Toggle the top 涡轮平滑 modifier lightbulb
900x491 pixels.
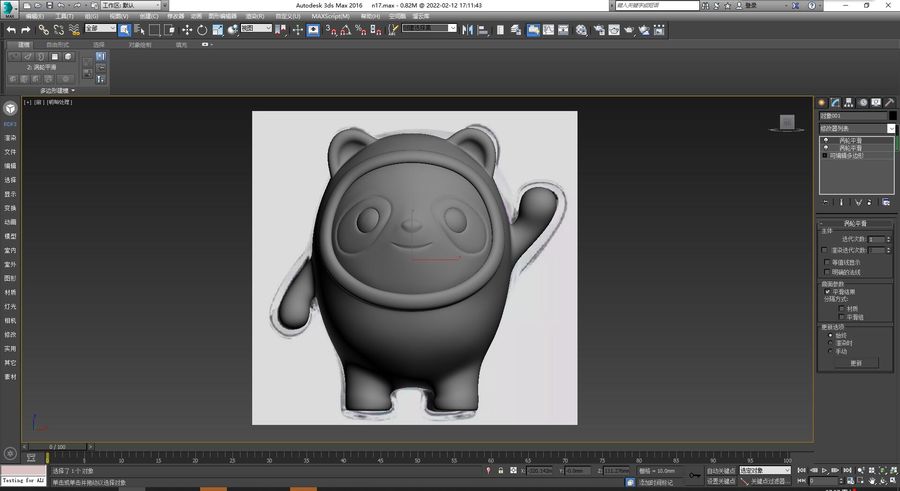coord(826,140)
